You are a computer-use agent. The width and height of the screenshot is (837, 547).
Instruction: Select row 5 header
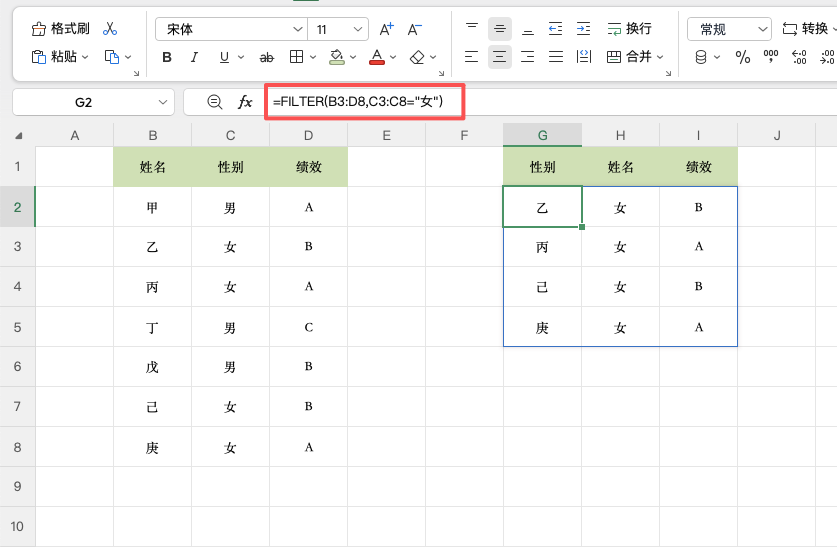click(x=18, y=327)
